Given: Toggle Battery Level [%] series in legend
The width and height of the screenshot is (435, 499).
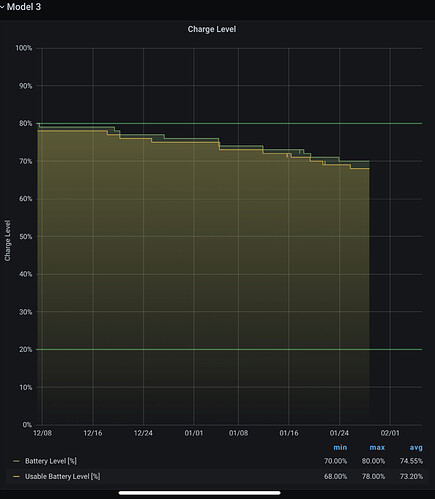Looking at the screenshot, I should (51, 461).
